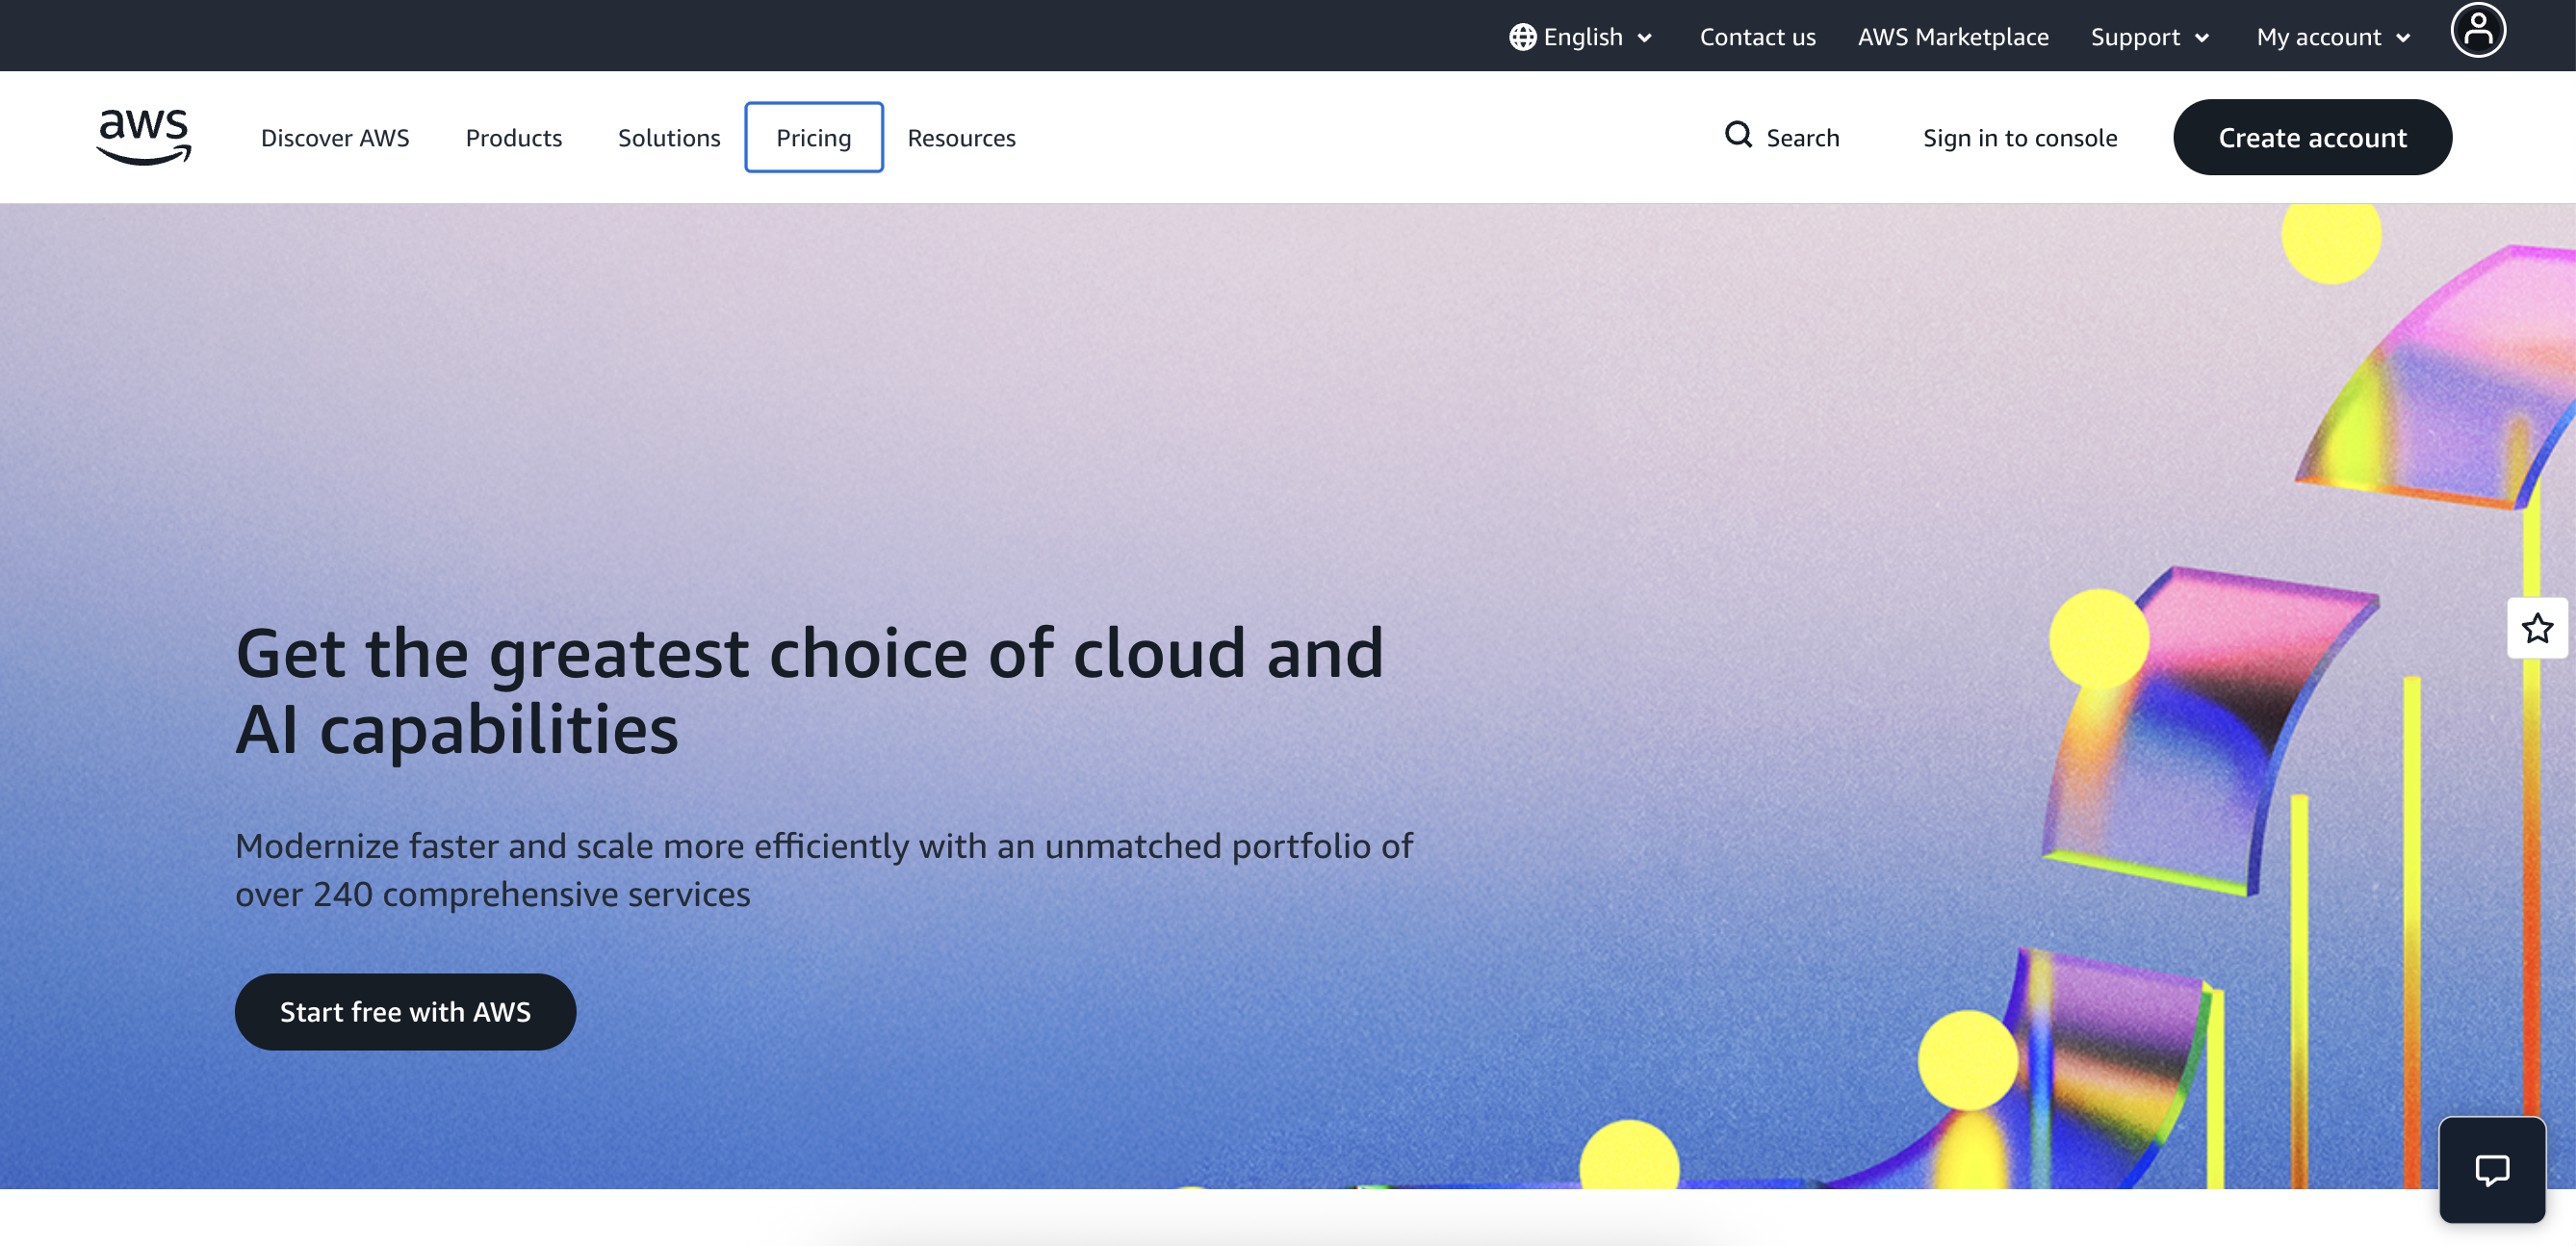Expand the My account dropdown

point(2333,37)
